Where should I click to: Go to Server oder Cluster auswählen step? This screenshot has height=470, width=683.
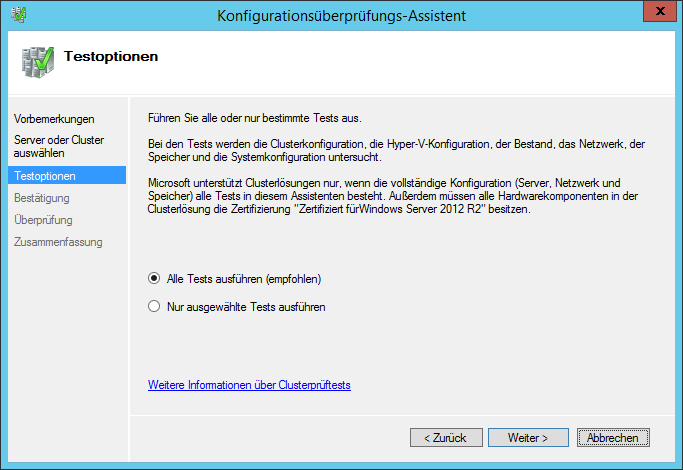pyautogui.click(x=59, y=146)
